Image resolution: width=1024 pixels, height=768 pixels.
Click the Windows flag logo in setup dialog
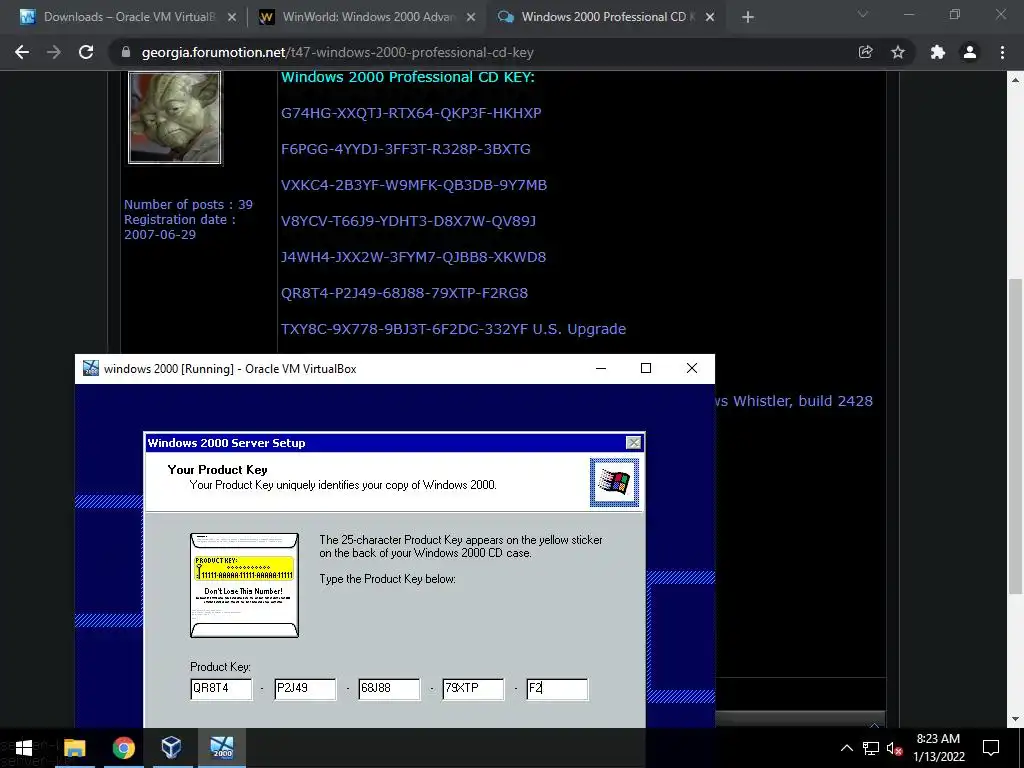(615, 482)
